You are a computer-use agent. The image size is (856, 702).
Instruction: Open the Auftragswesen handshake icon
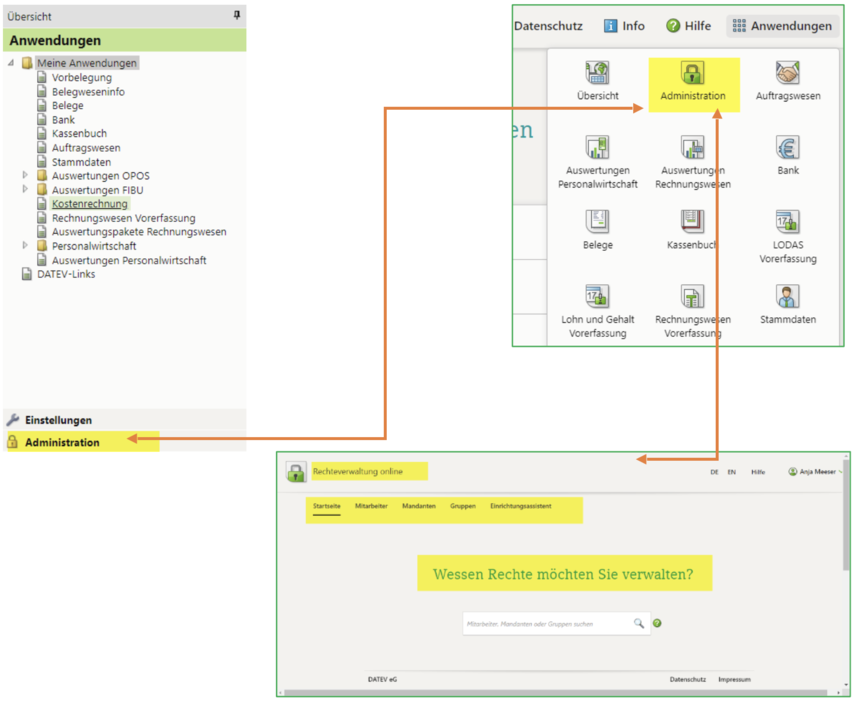pyautogui.click(x=787, y=73)
